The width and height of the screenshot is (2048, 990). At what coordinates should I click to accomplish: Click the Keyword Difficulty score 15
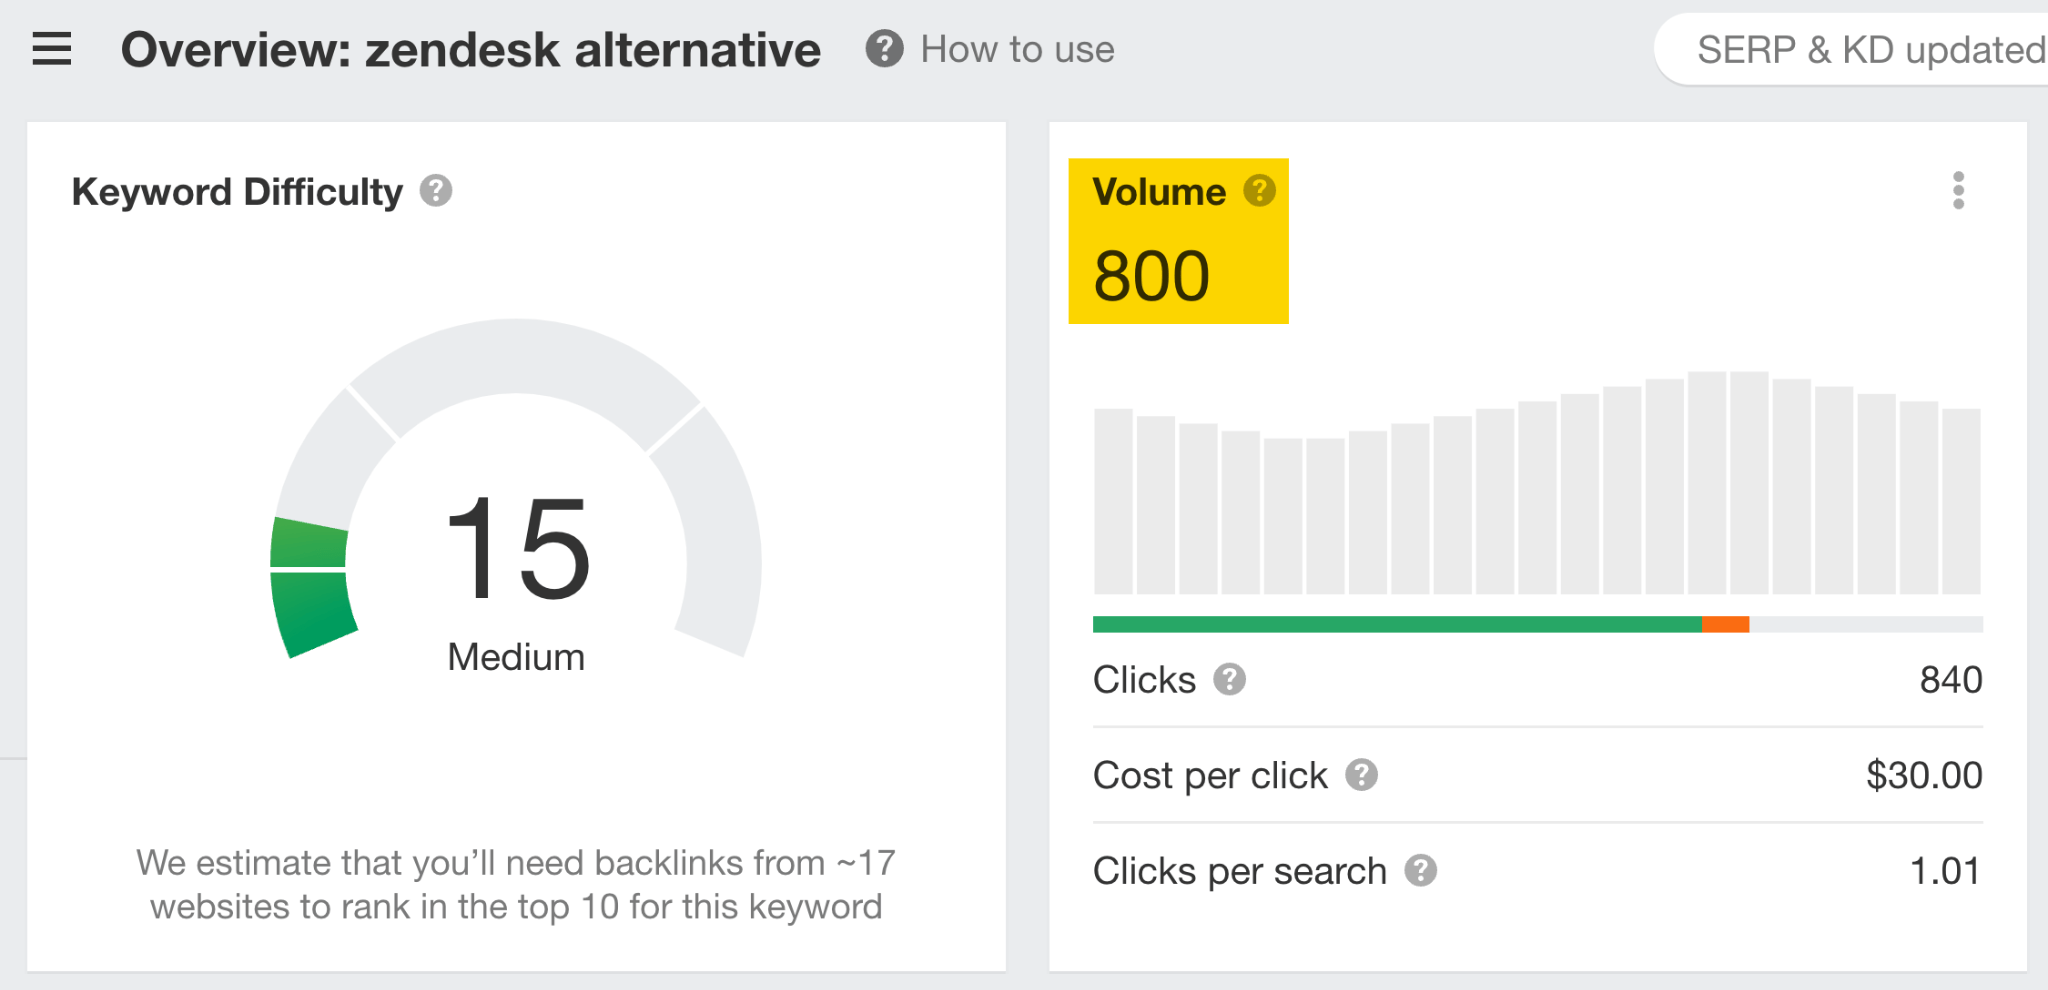pos(517,549)
